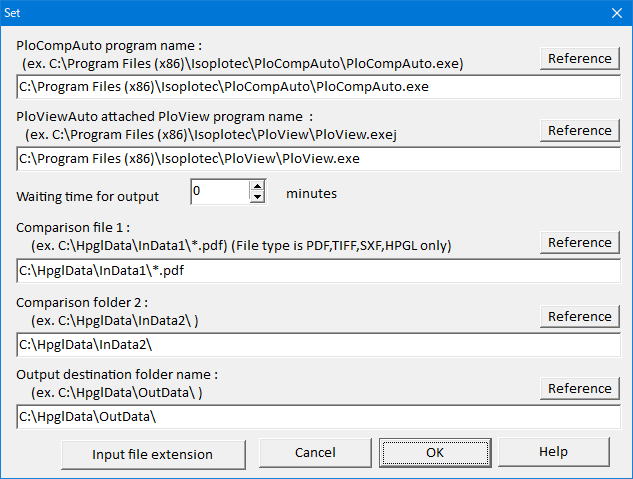Open the Input file extension settings
This screenshot has width=633, height=479.
point(152,454)
